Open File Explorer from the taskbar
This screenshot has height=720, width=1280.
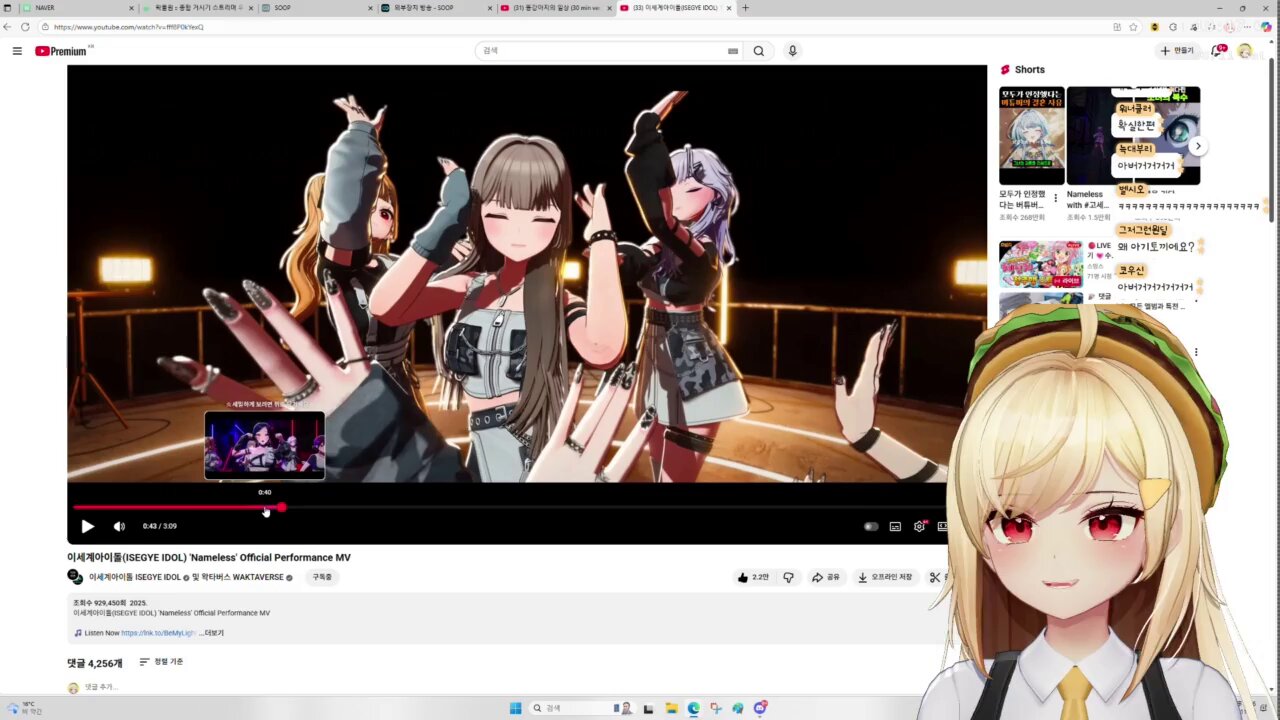pos(671,708)
